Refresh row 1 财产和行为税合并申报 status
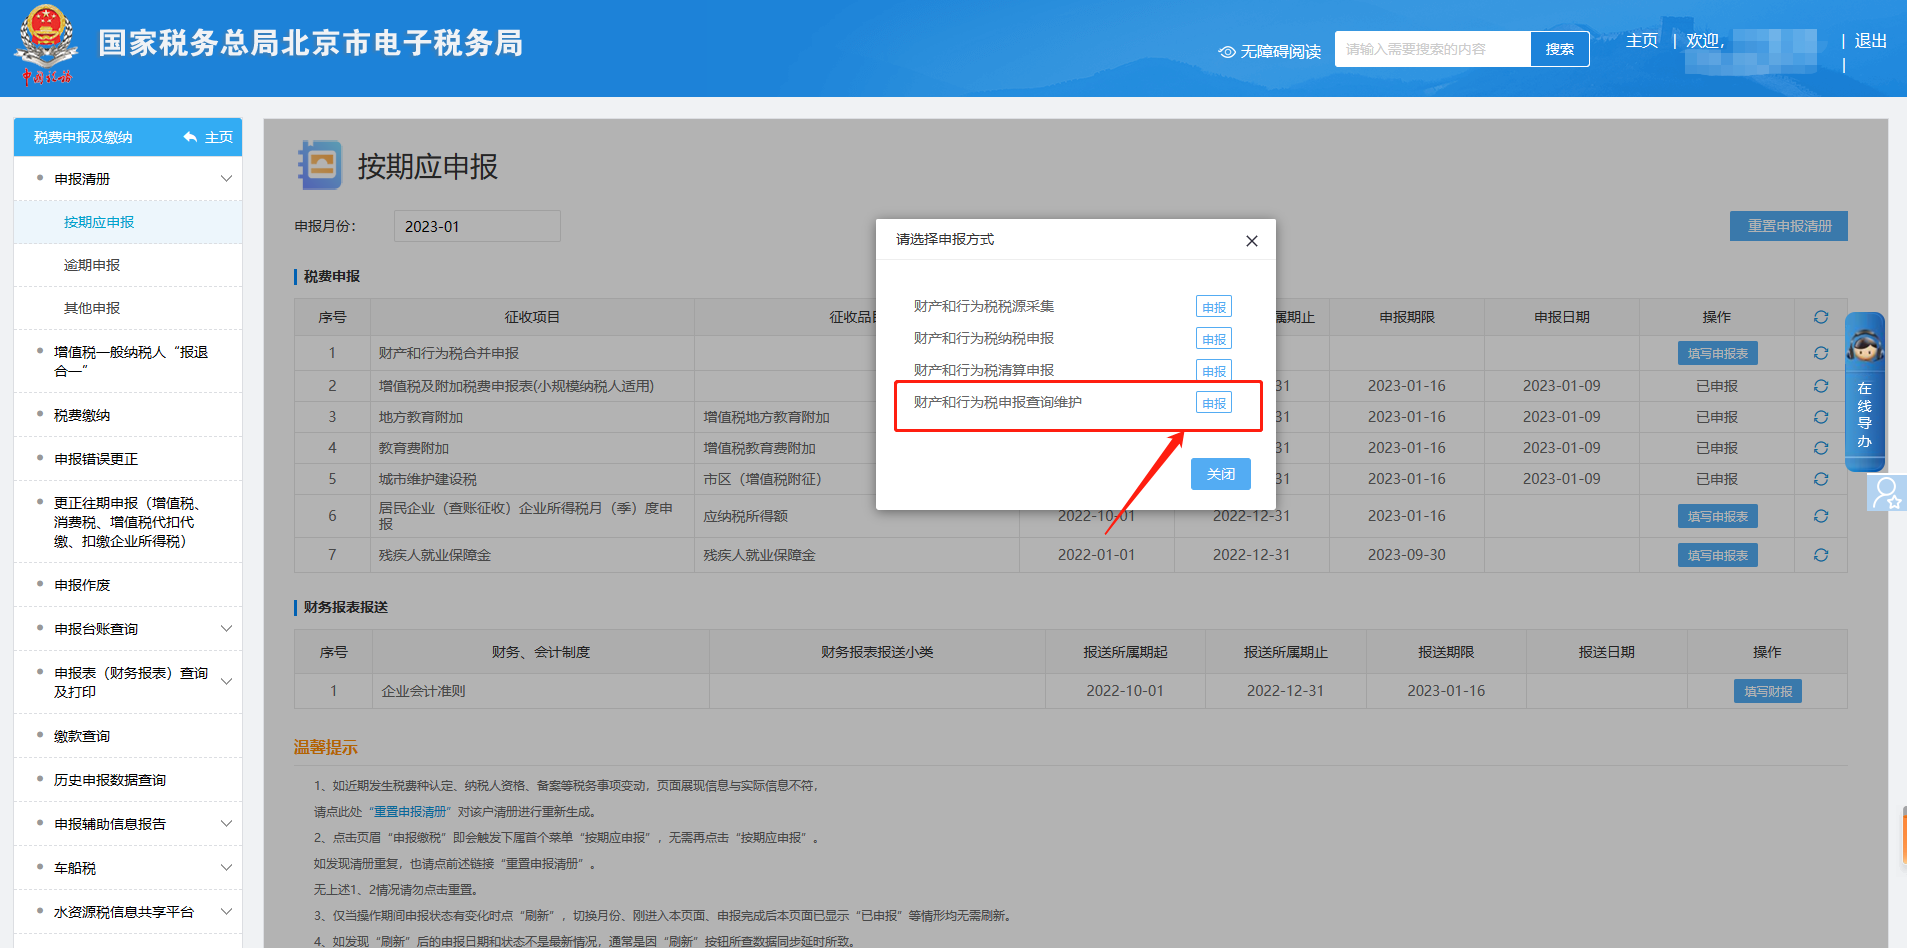This screenshot has width=1907, height=948. tap(1820, 353)
